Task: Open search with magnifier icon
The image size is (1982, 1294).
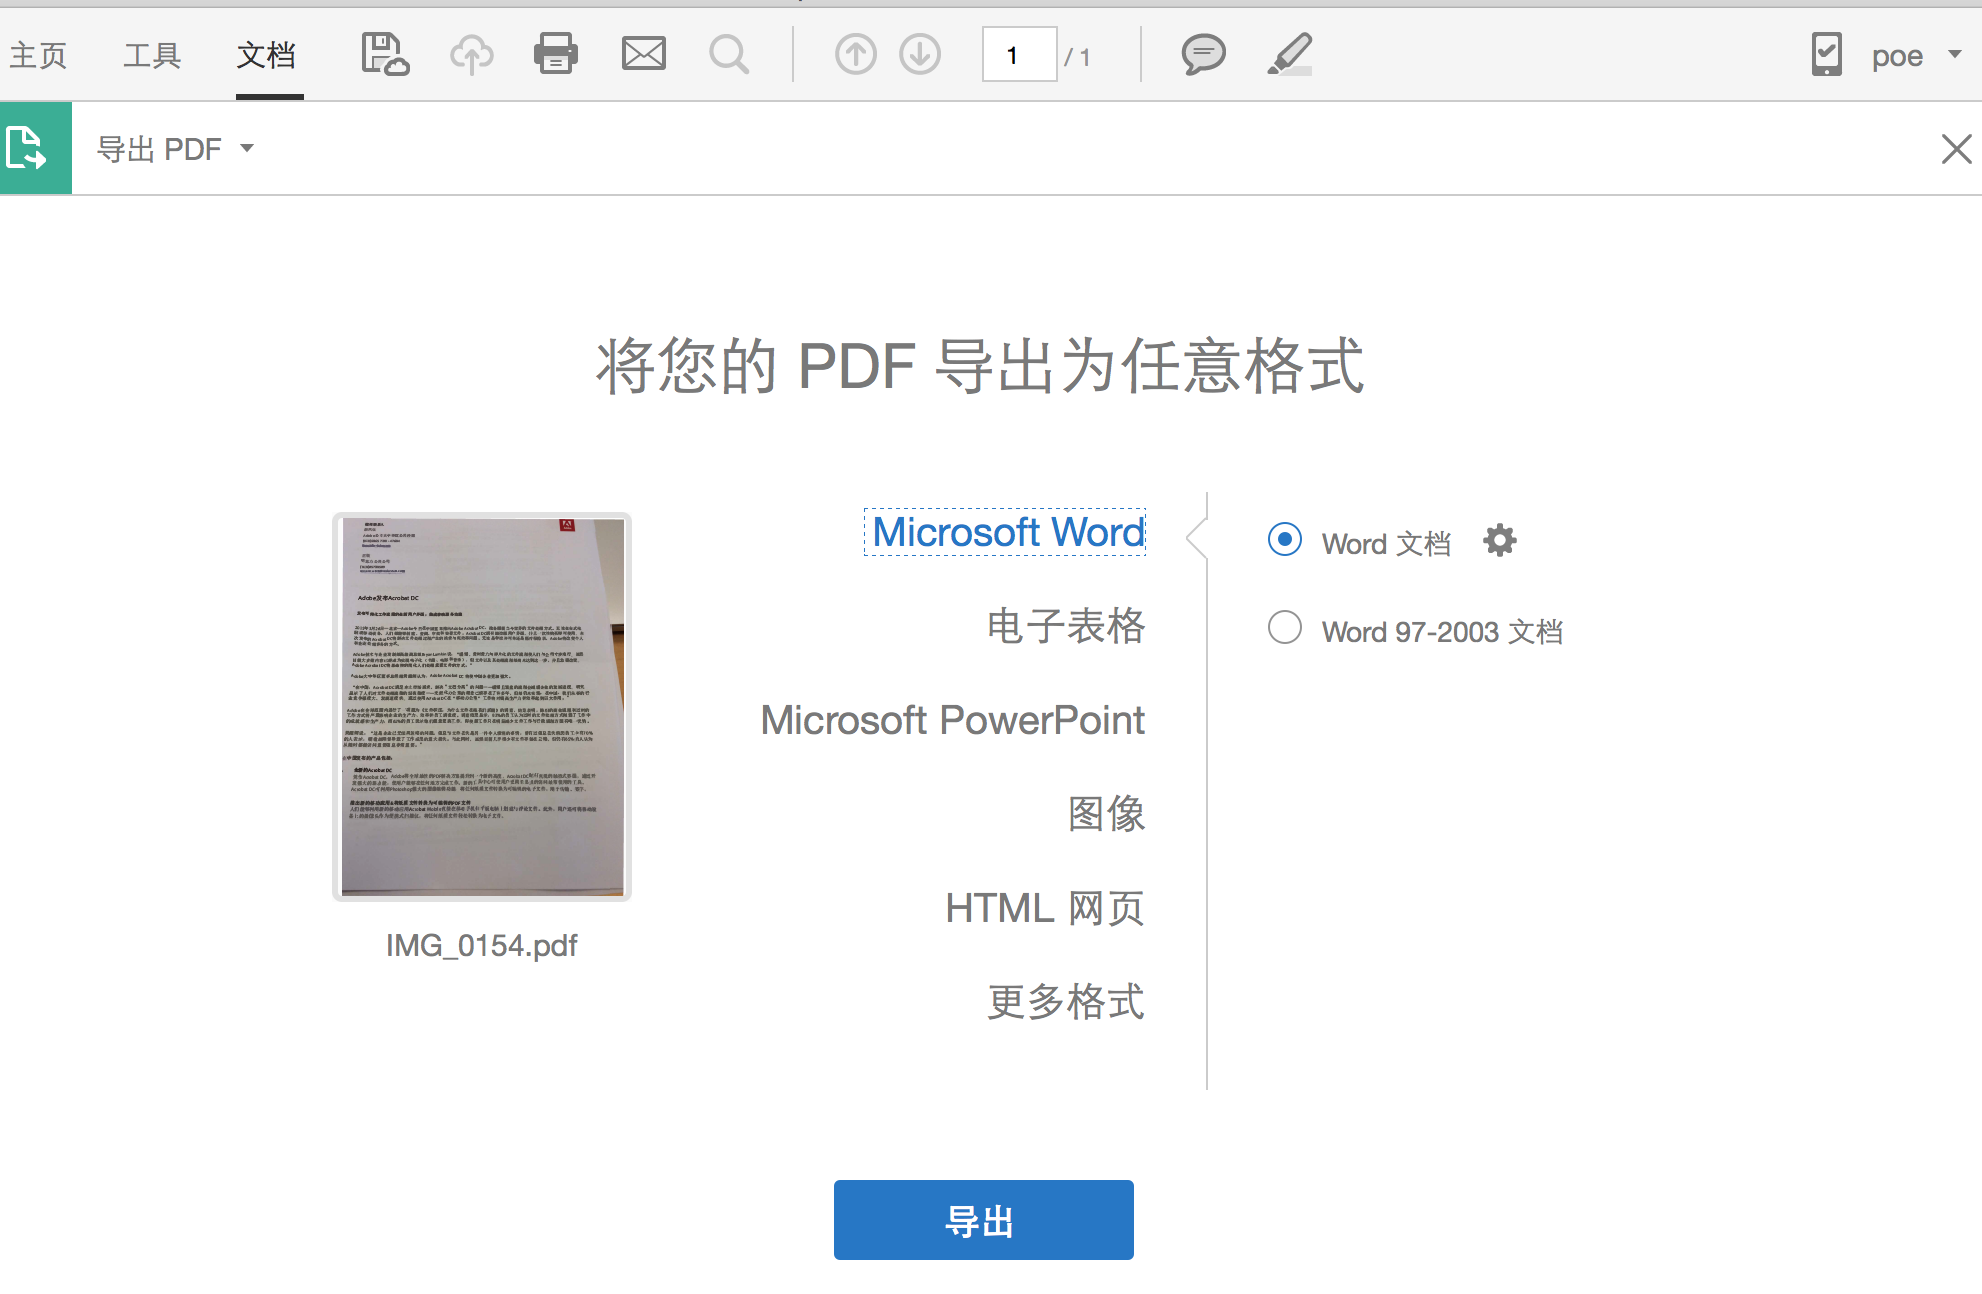Action: (729, 54)
